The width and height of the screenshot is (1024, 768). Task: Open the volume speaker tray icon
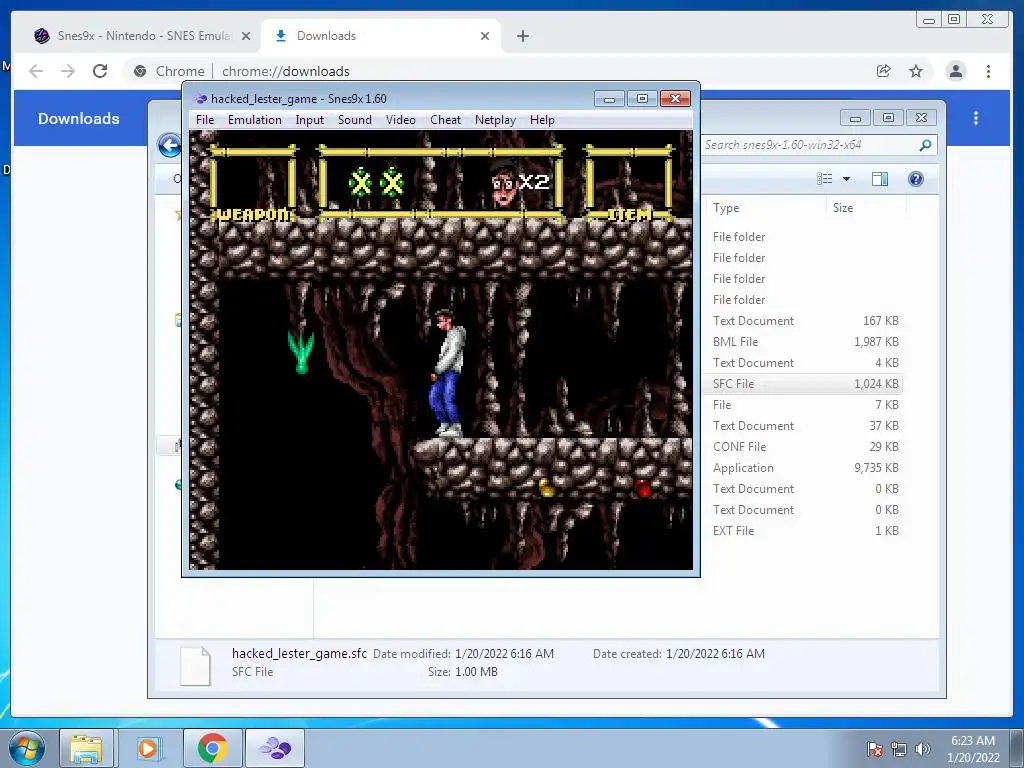click(x=922, y=749)
